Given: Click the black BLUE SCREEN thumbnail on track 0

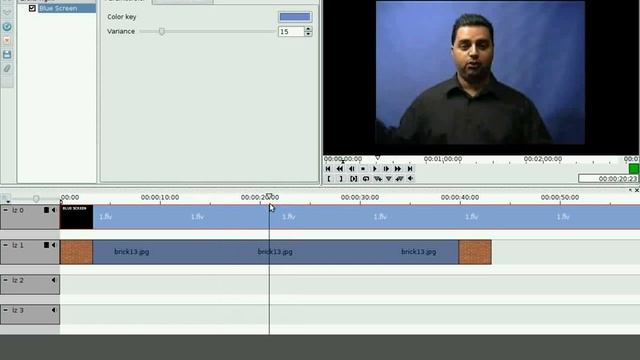Looking at the screenshot, I should point(77,217).
